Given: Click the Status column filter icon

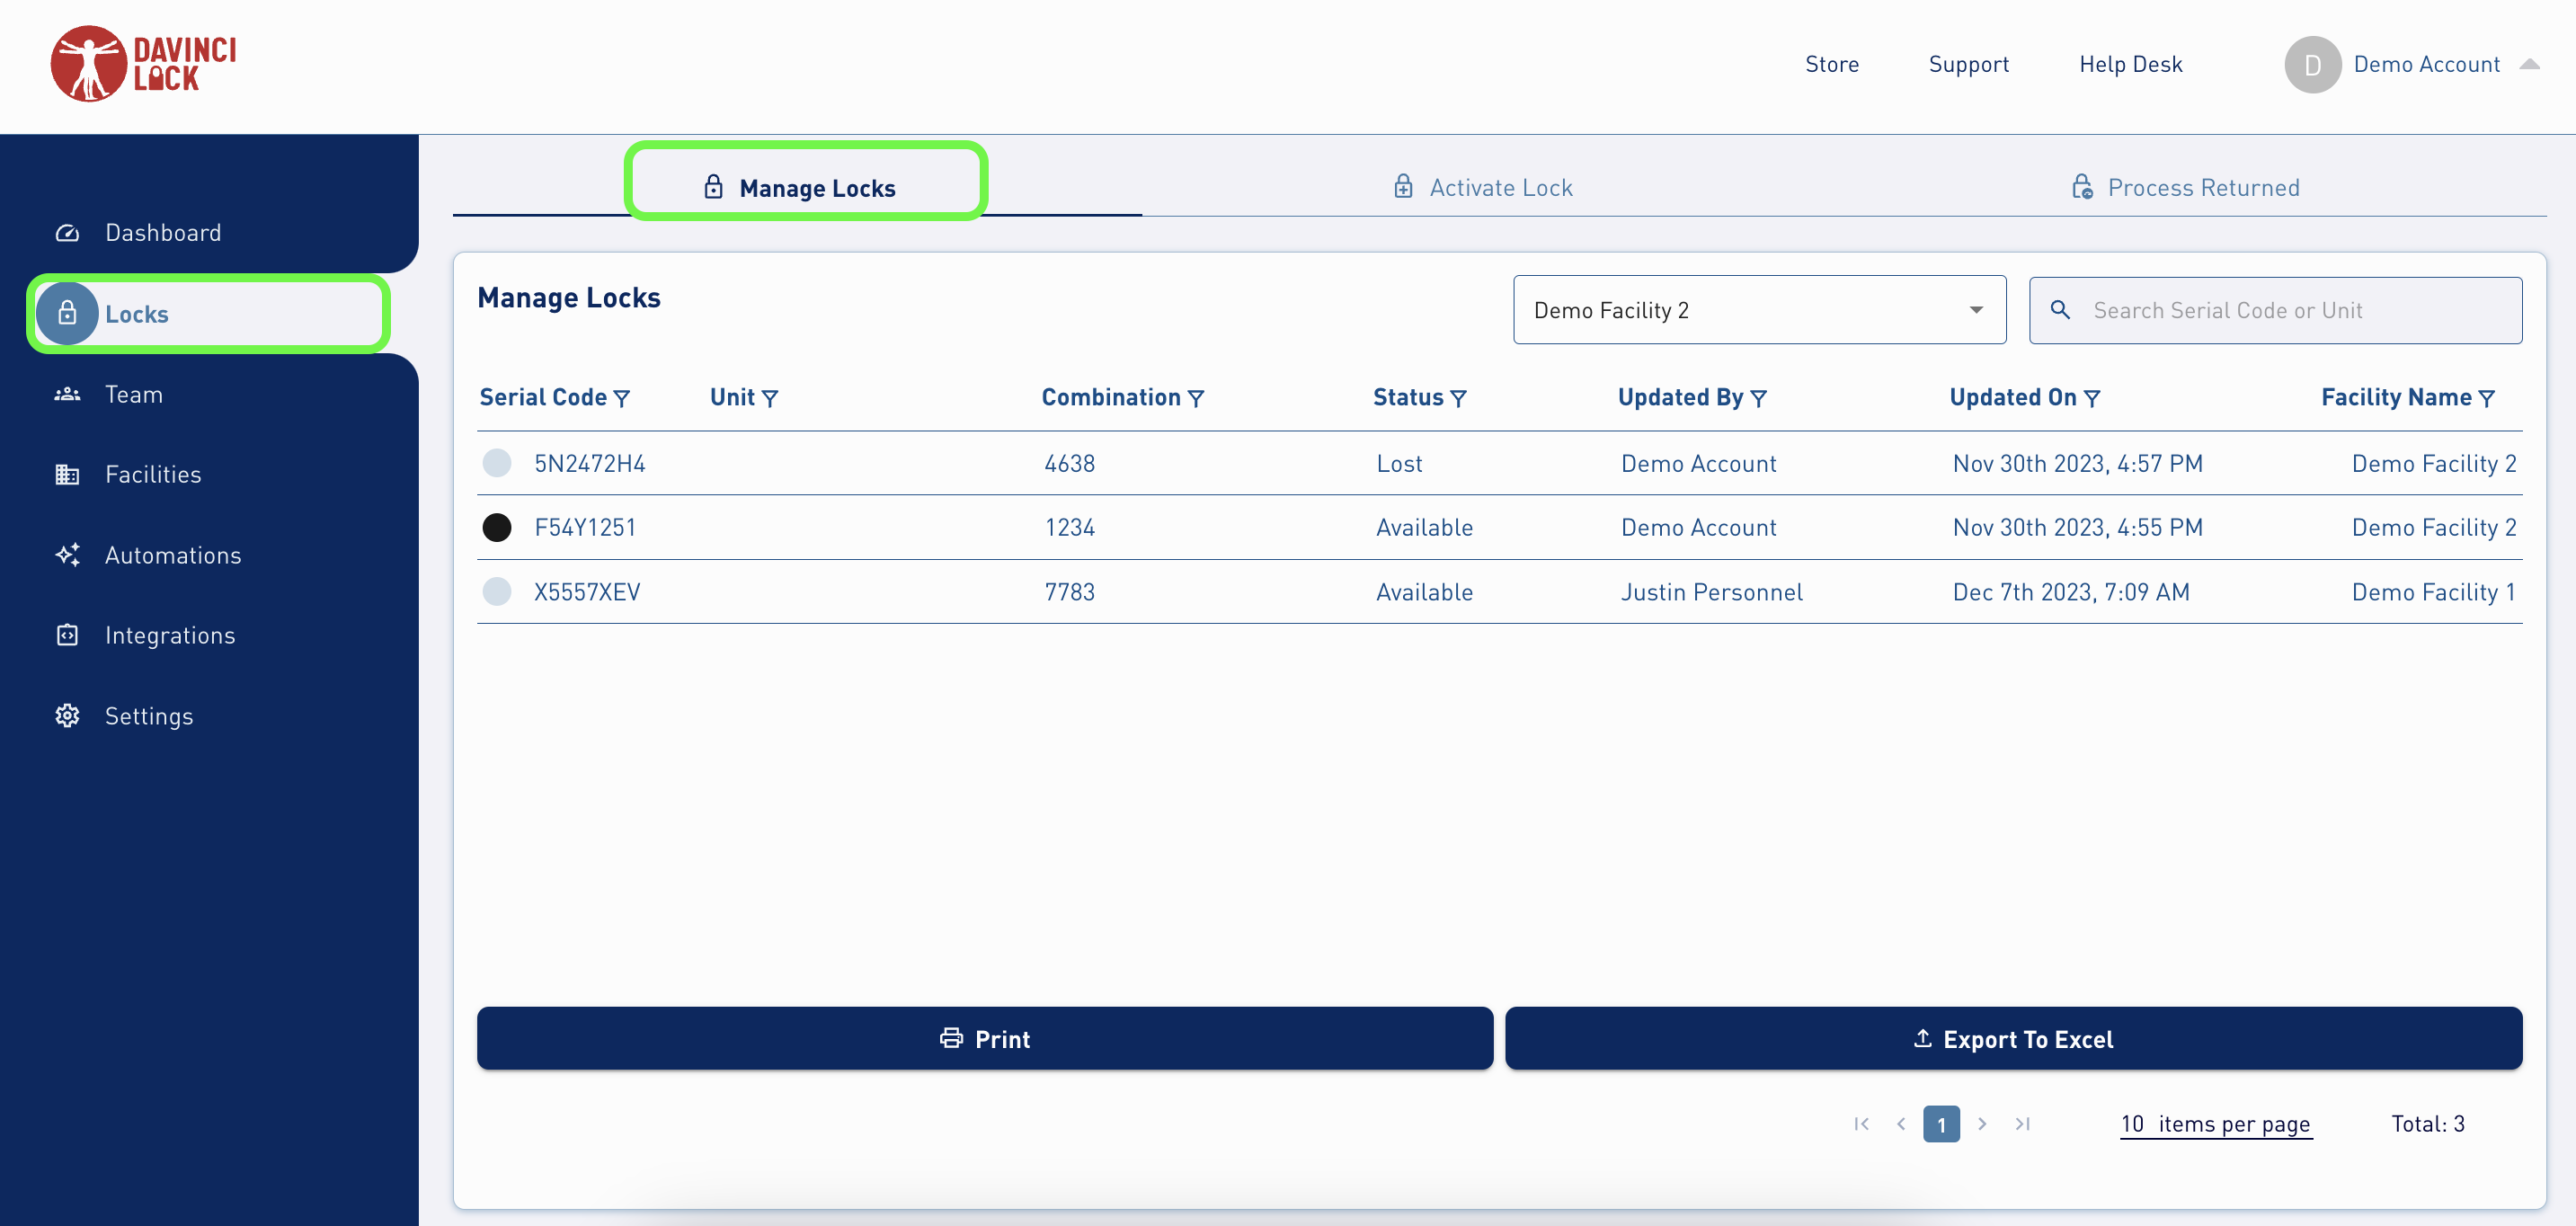Looking at the screenshot, I should (x=1458, y=399).
